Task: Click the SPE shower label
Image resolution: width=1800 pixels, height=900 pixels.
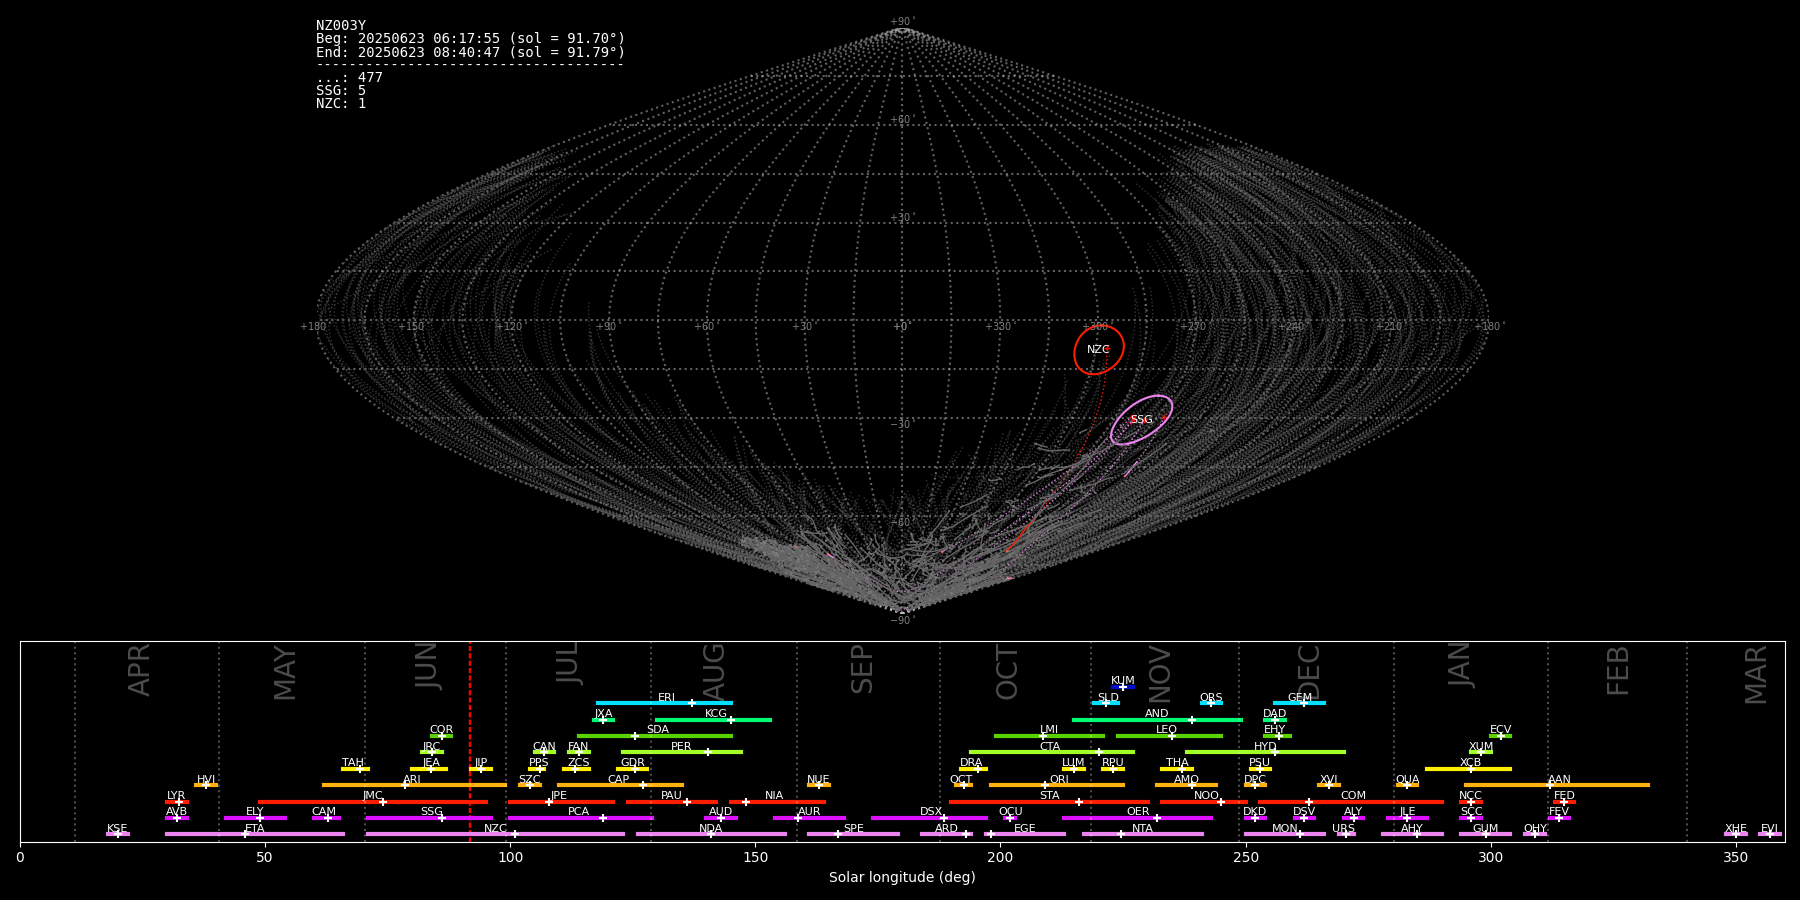Action: click(853, 829)
